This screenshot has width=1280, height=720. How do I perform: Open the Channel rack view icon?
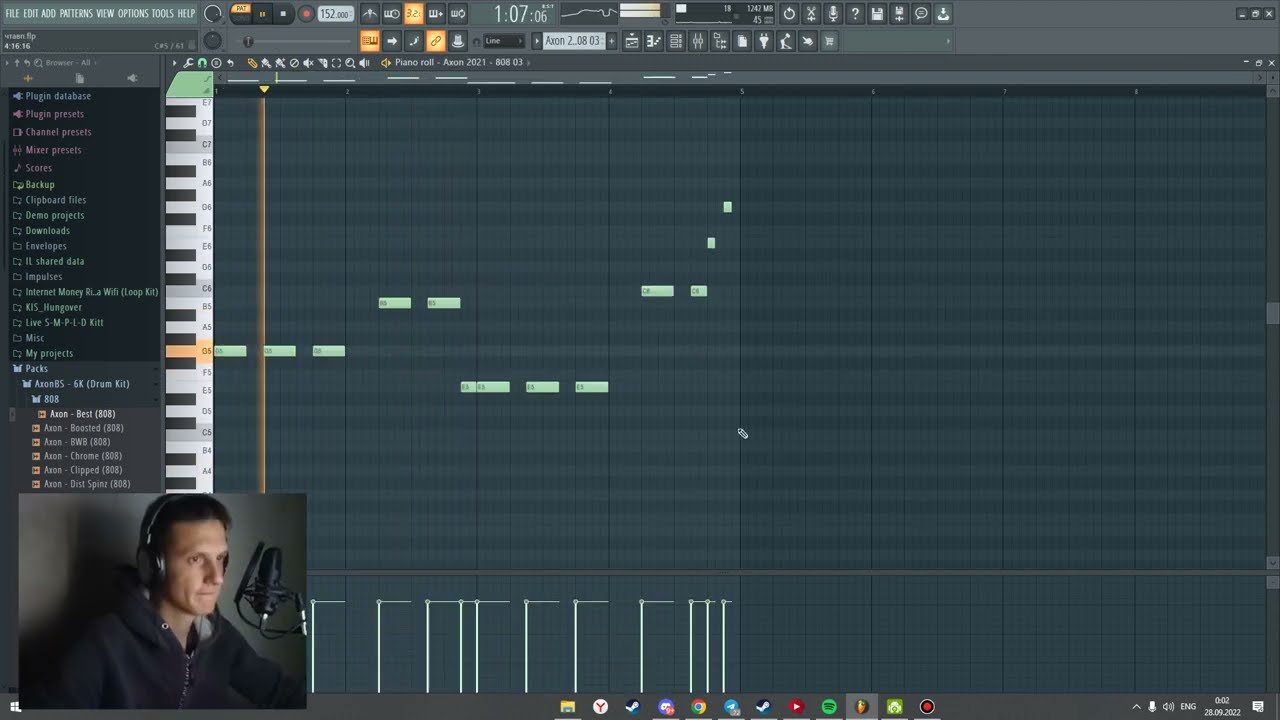pyautogui.click(x=676, y=41)
